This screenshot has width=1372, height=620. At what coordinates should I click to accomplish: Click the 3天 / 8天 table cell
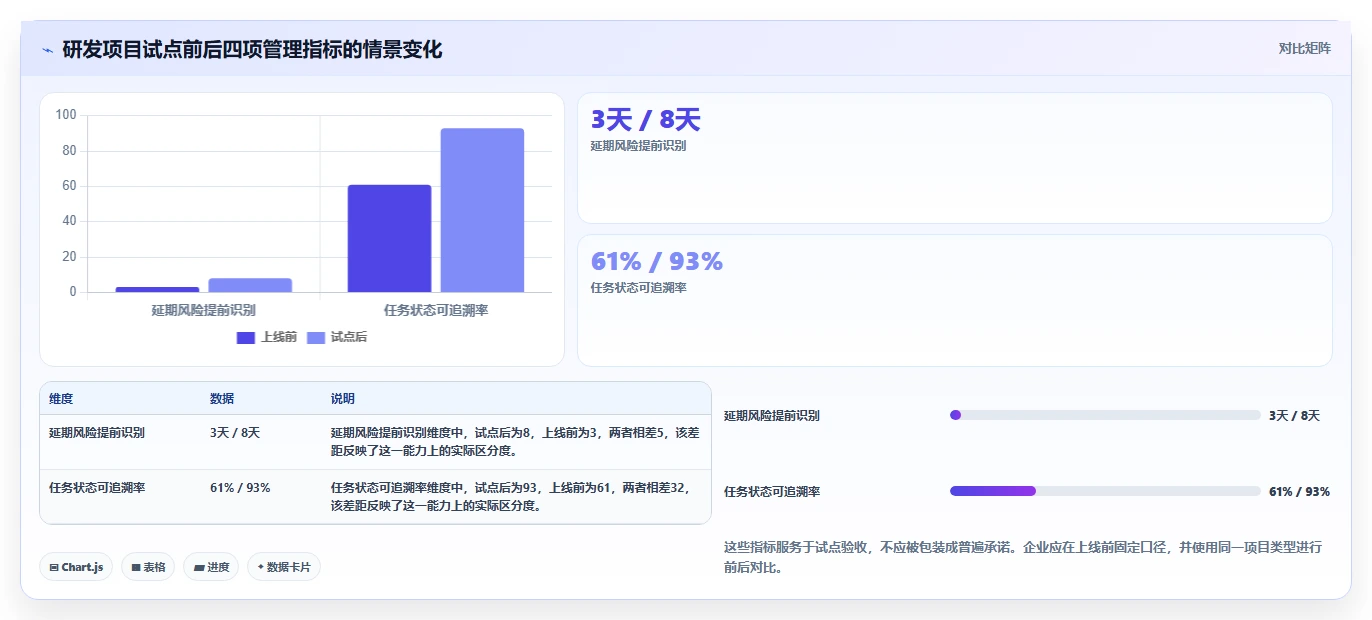click(x=235, y=433)
